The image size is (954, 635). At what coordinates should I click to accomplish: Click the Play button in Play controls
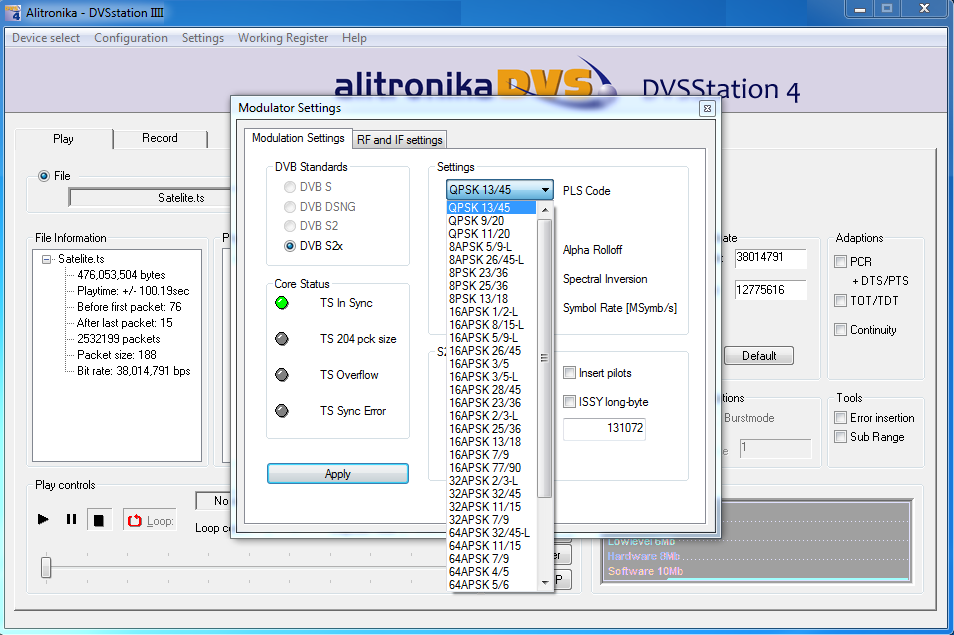click(x=43, y=519)
